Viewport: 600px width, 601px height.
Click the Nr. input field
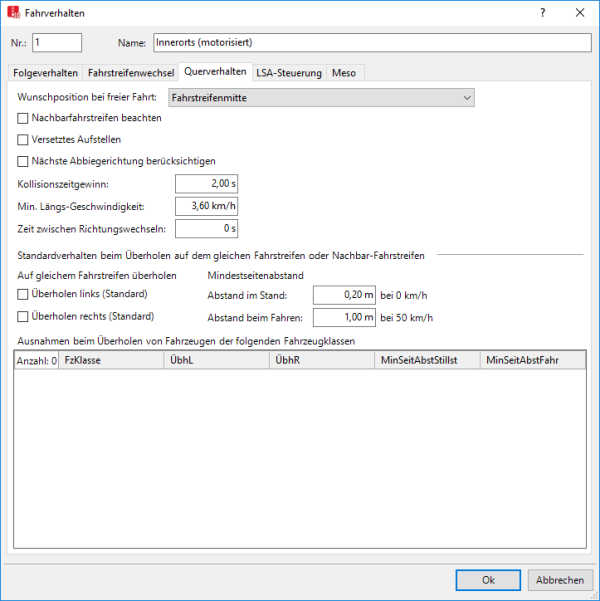point(57,43)
